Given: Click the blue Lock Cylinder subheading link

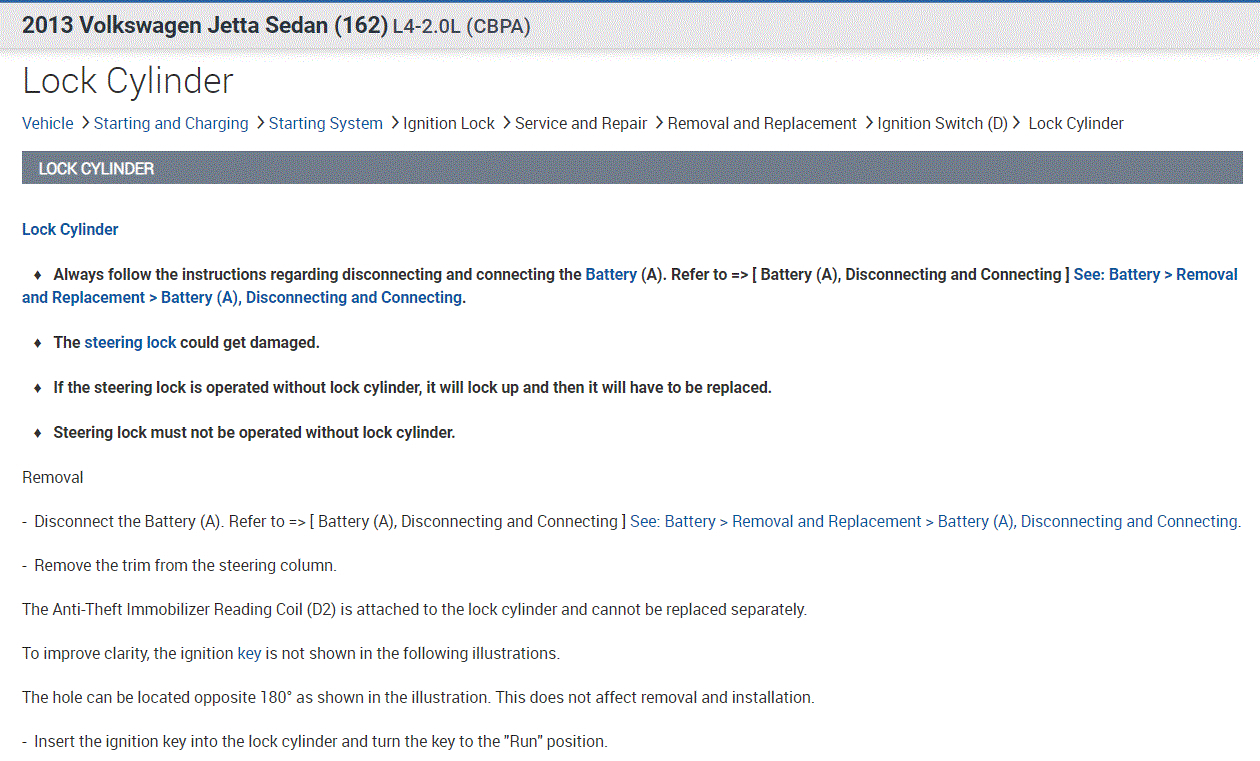Looking at the screenshot, I should point(70,229).
